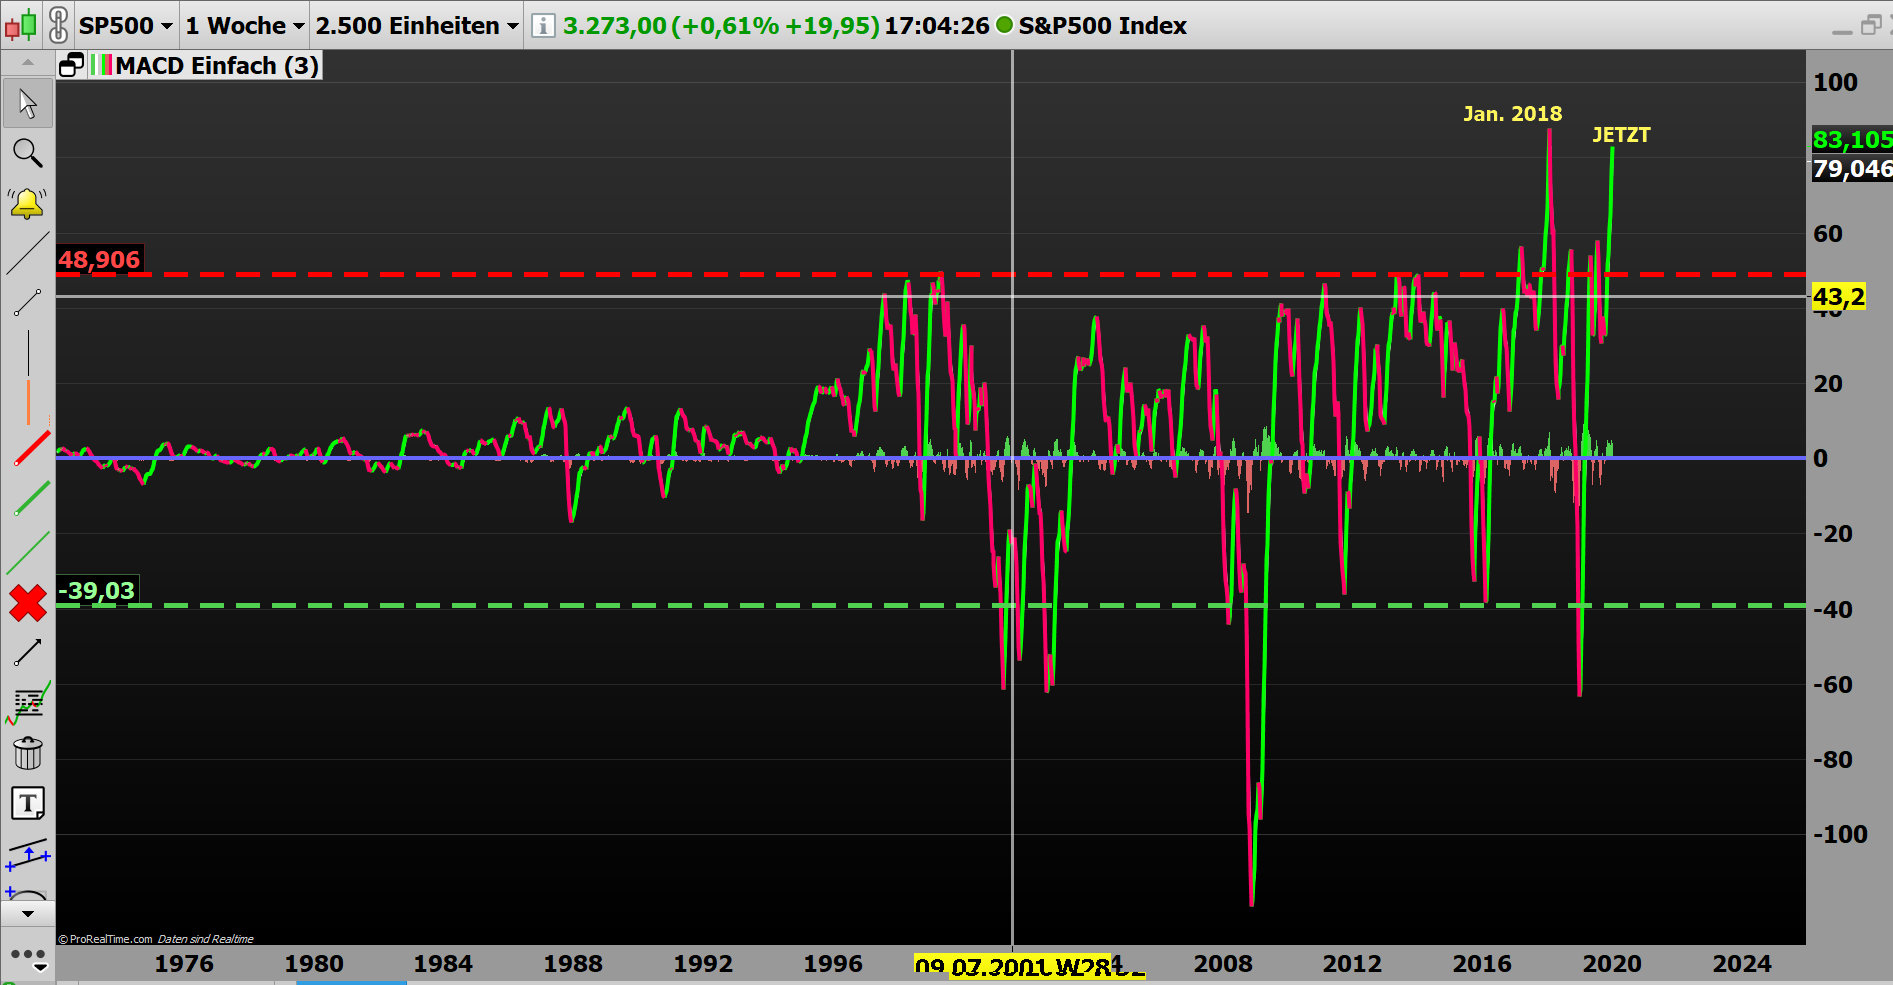Click the trash can to delete drawings
Screen dimensions: 1893x985
click(28, 751)
